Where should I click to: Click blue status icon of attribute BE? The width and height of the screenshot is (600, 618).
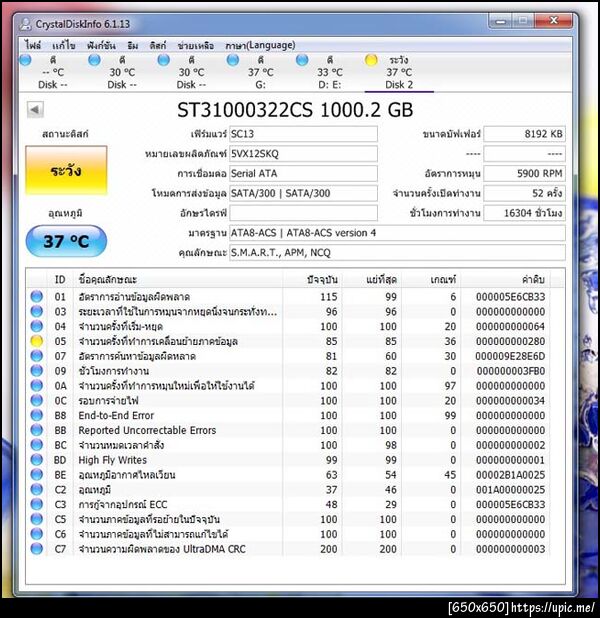[x=37, y=475]
